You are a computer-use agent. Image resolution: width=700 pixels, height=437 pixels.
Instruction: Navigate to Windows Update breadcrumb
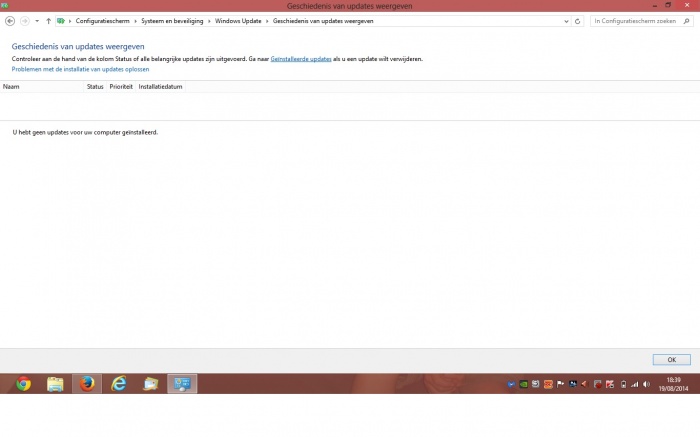pyautogui.click(x=238, y=21)
